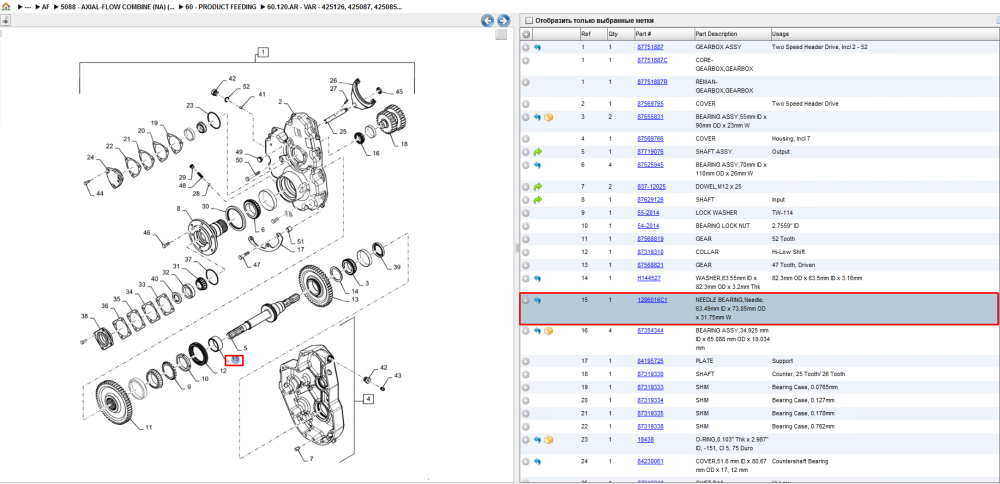Click the blue arrow on row 87525945
Image resolution: width=1000 pixels, height=484 pixels.
(x=538, y=165)
